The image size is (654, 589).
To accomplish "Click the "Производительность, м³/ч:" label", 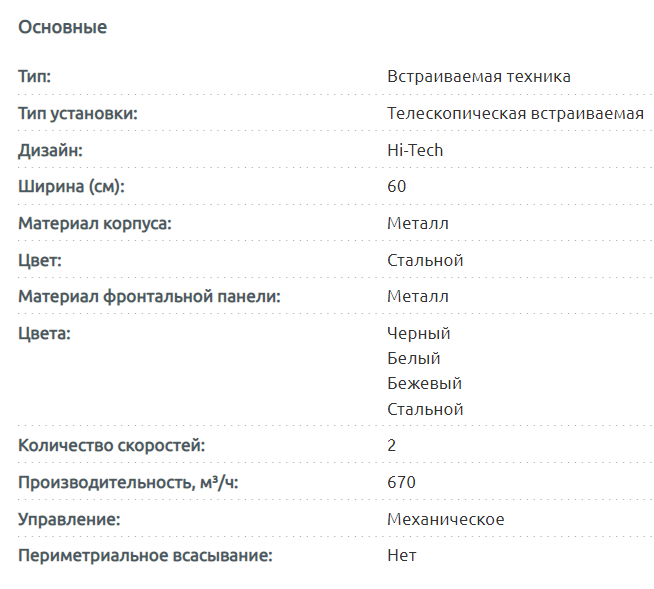I will 129,482.
